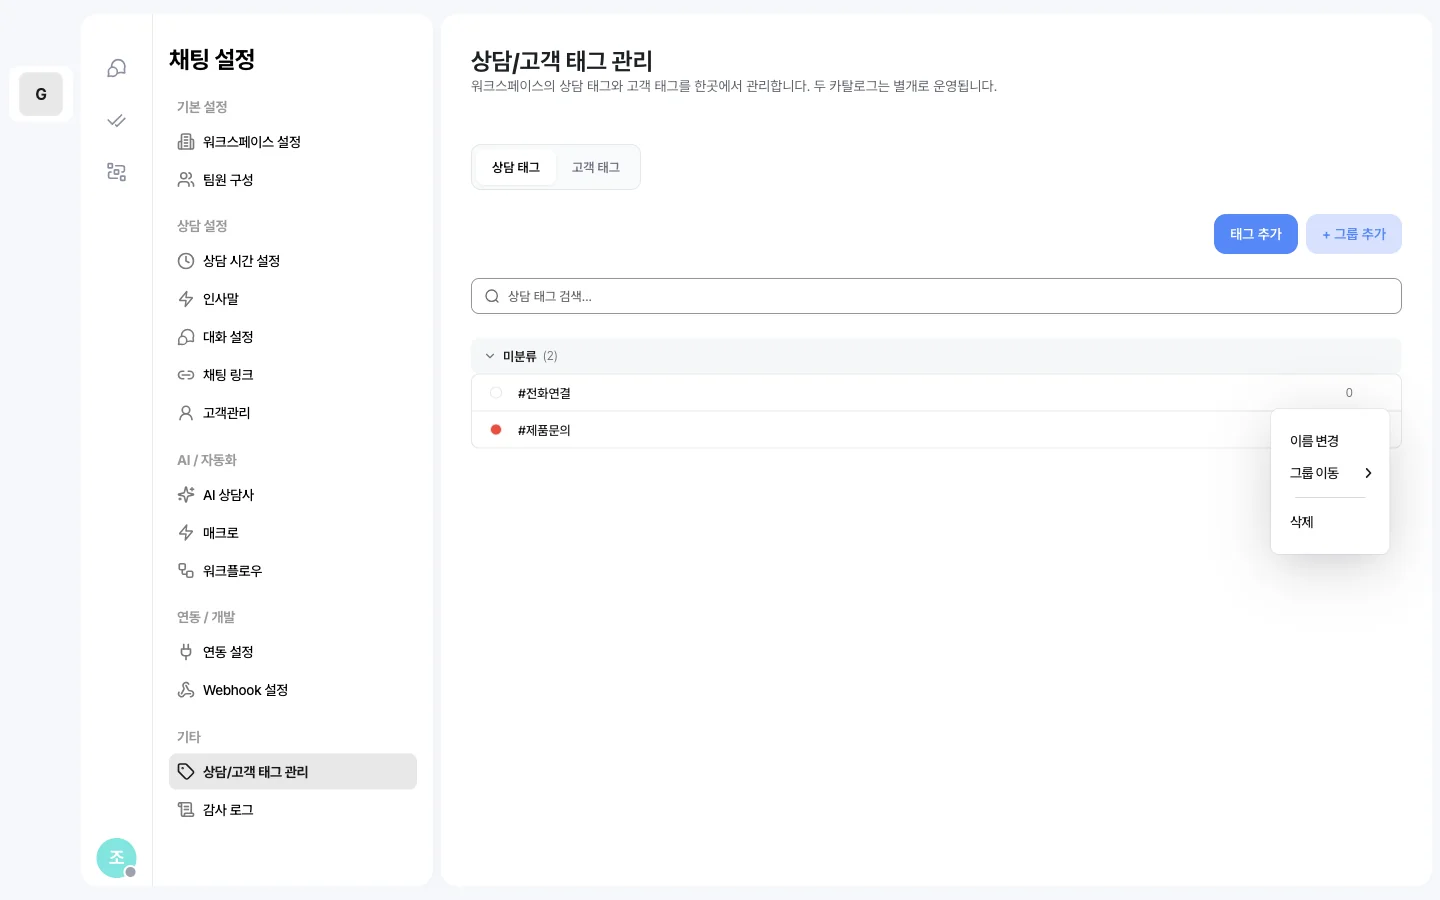This screenshot has height=900, width=1440.
Task: Click the white color dot of #전화연결
Action: click(x=496, y=393)
